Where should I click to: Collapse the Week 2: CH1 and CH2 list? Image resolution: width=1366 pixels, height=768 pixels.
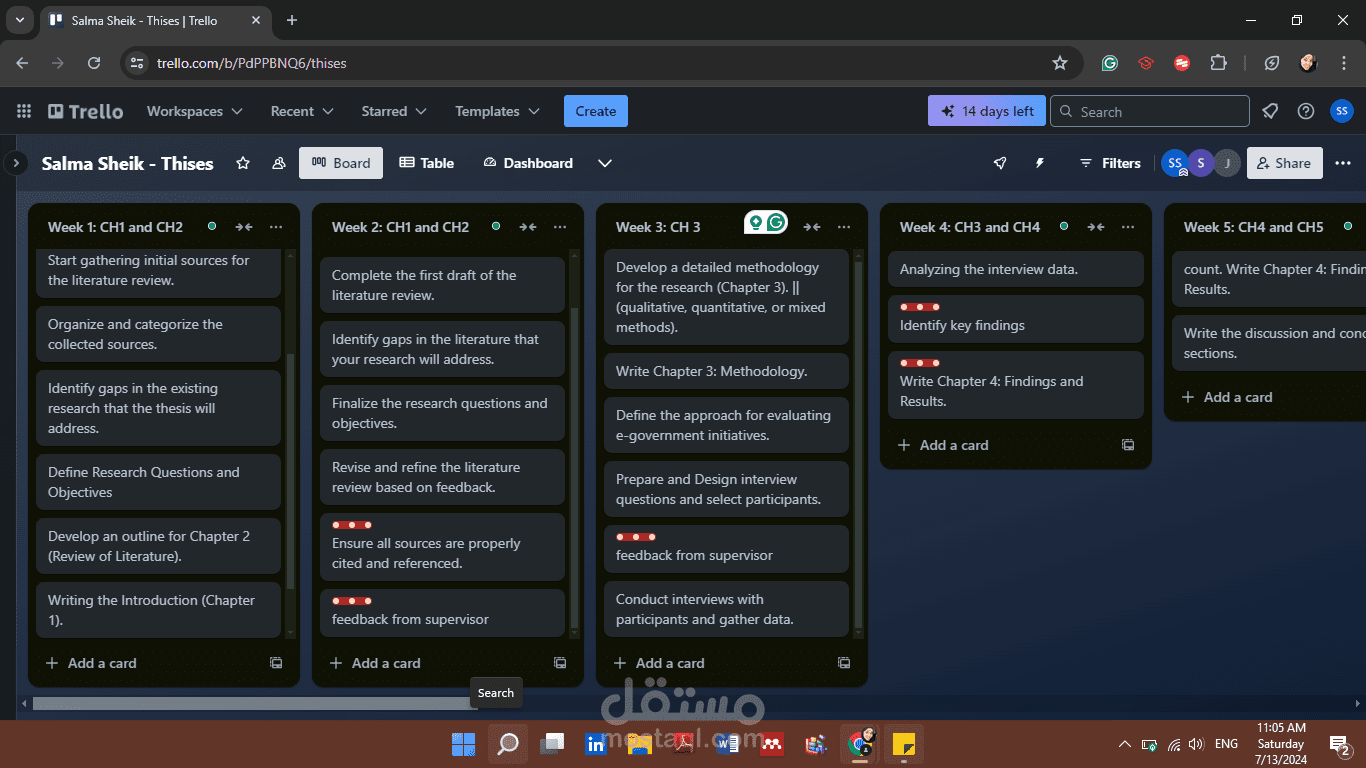tap(528, 227)
